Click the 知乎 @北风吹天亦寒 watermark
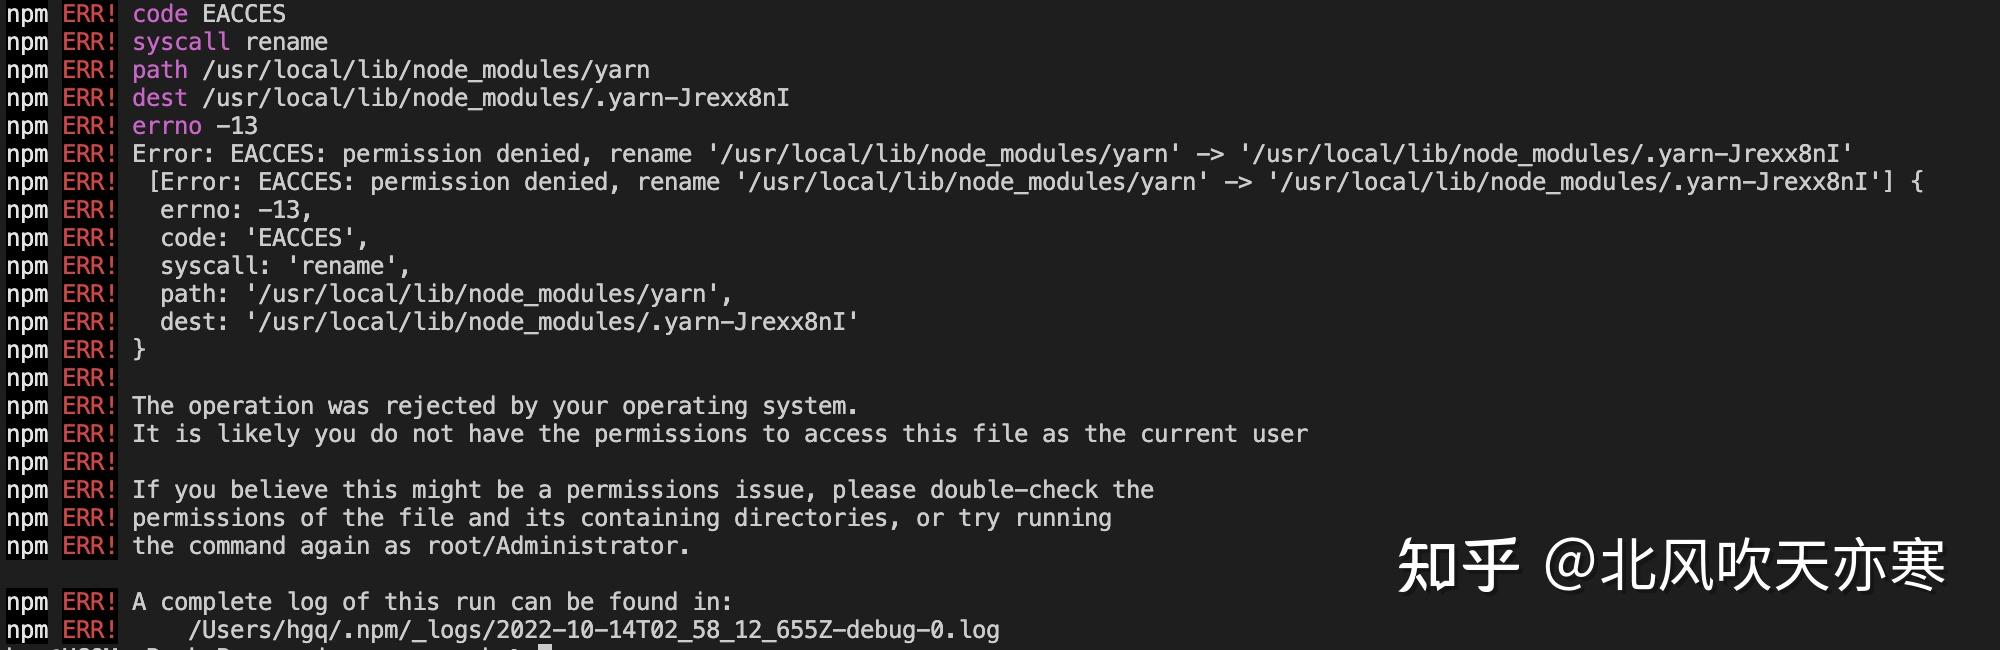 click(x=1670, y=566)
